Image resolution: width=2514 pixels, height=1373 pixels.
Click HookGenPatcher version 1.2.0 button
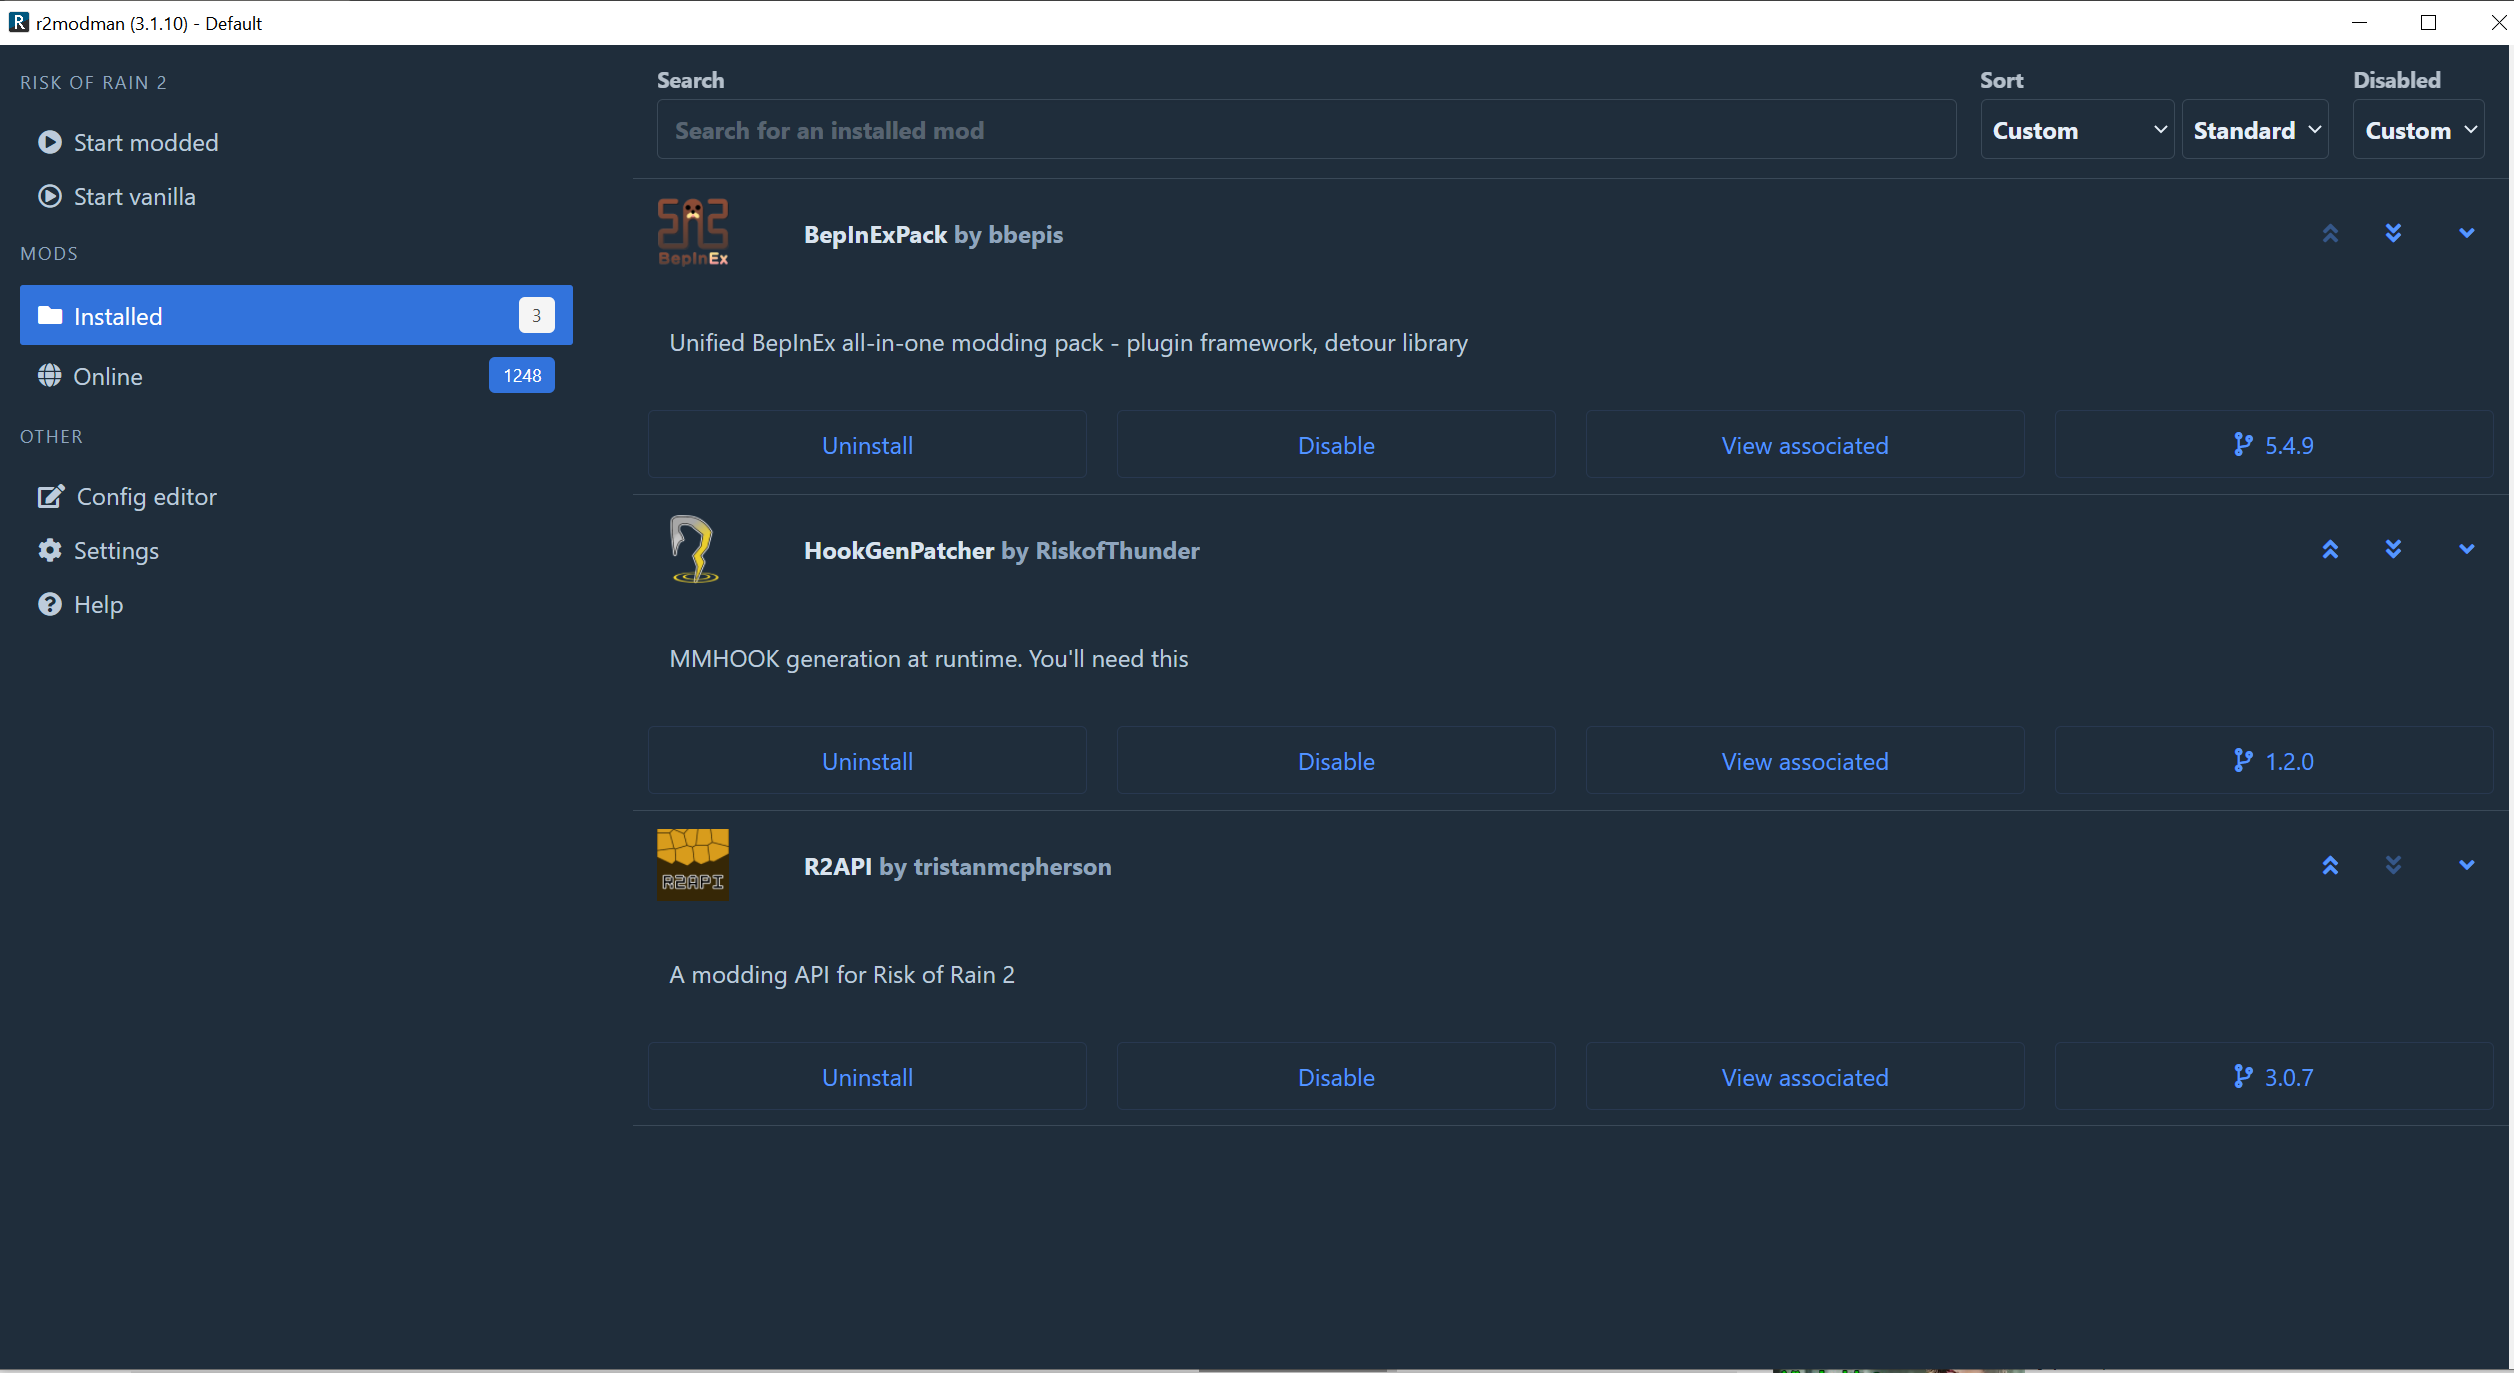tap(2274, 761)
